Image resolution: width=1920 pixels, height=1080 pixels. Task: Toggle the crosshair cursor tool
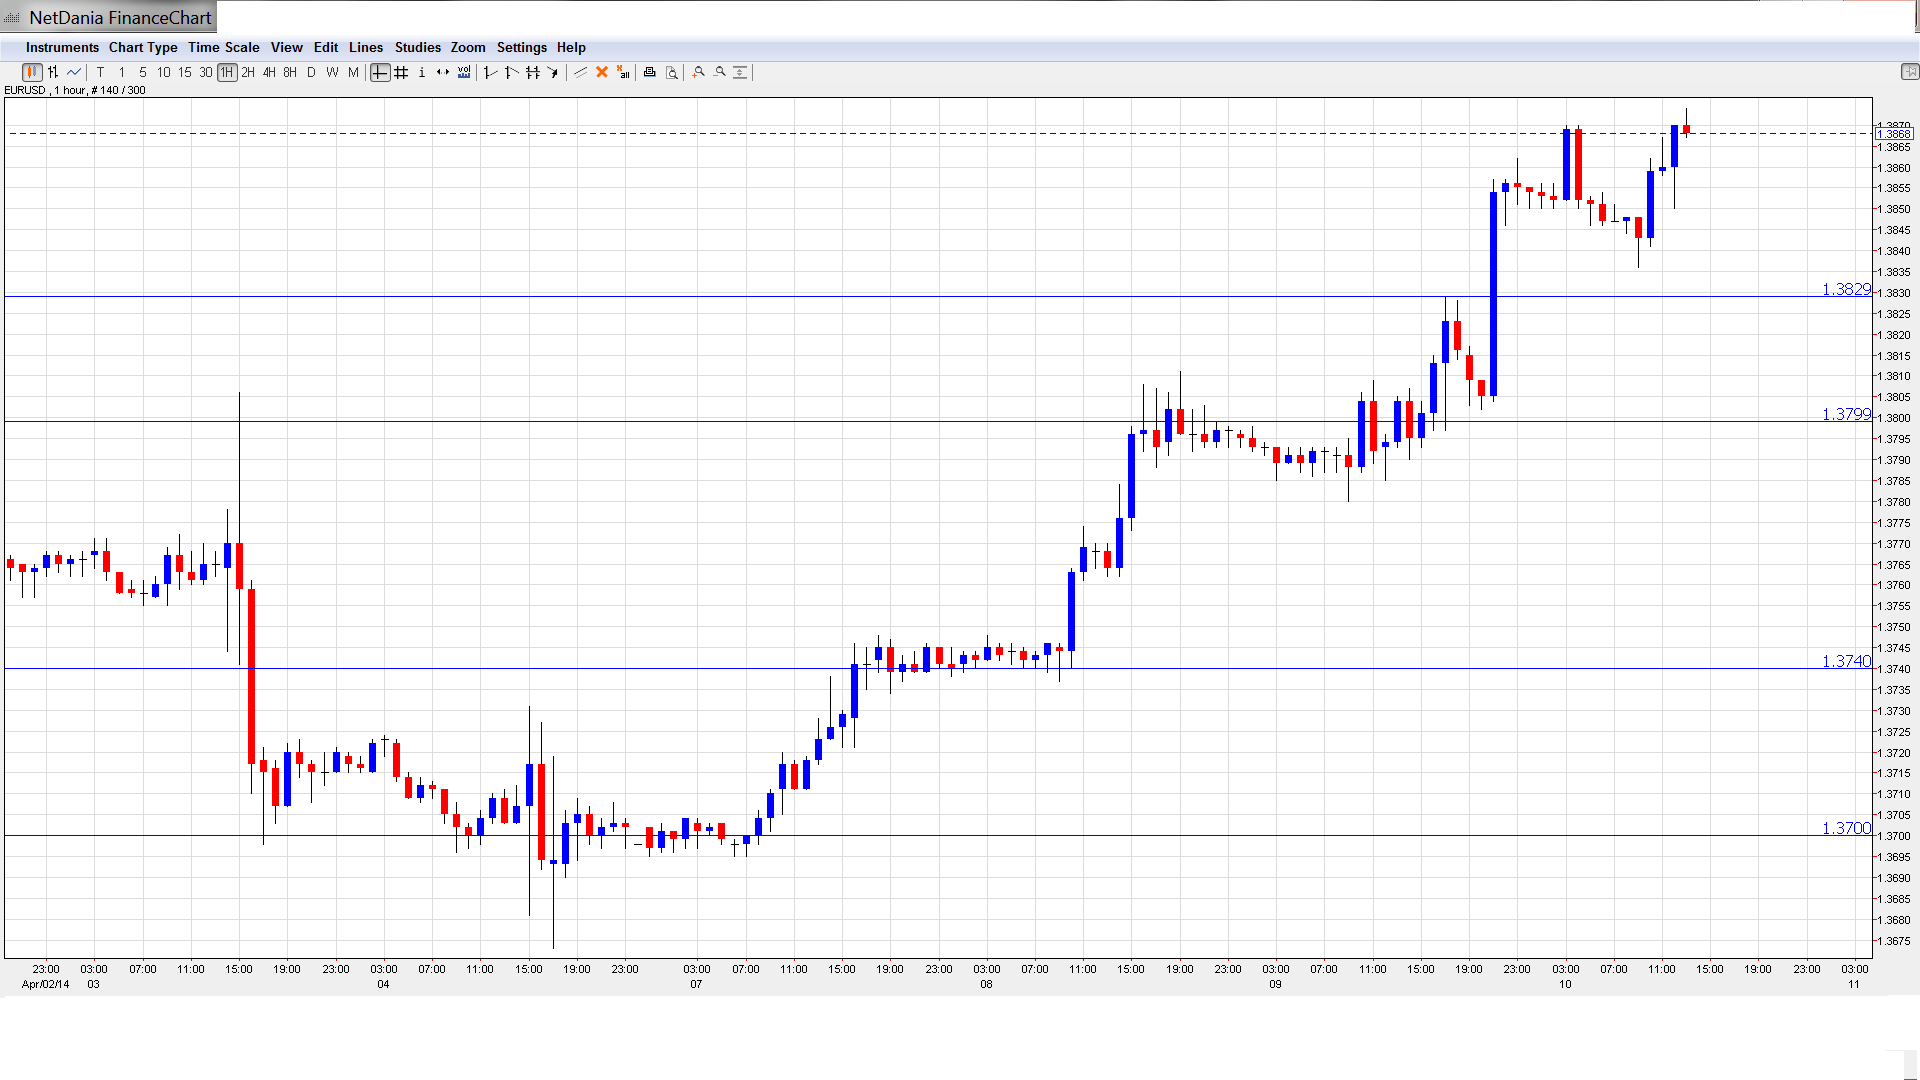coord(380,72)
